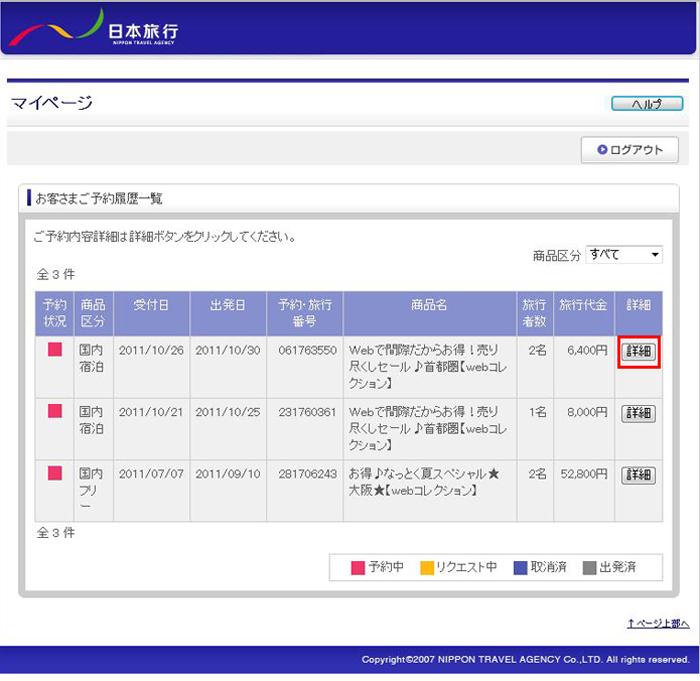Click product name お得♪なっとく夏スペシャル★大阪
This screenshot has height=681, width=700.
click(x=424, y=482)
